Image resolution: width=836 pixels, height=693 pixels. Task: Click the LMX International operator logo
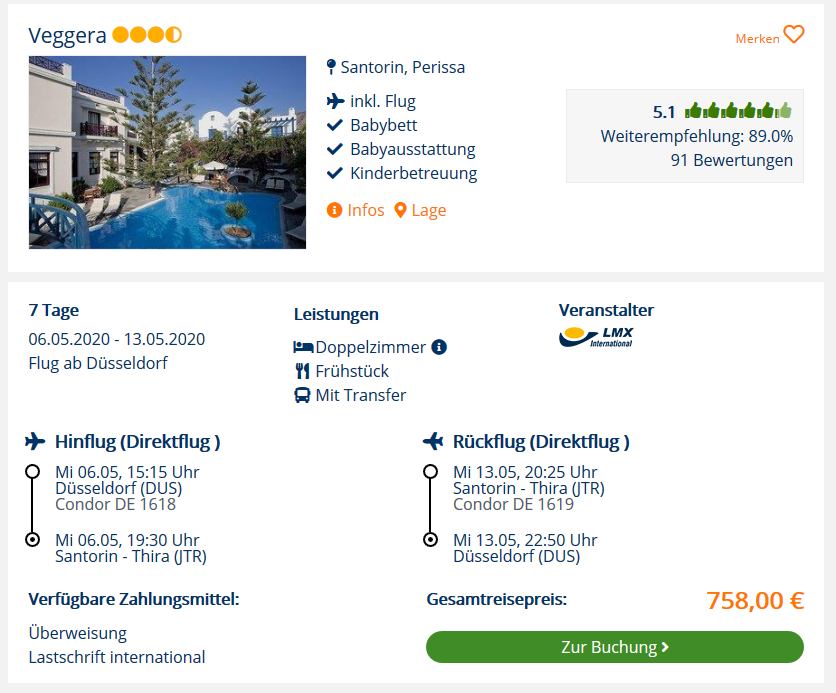[596, 337]
